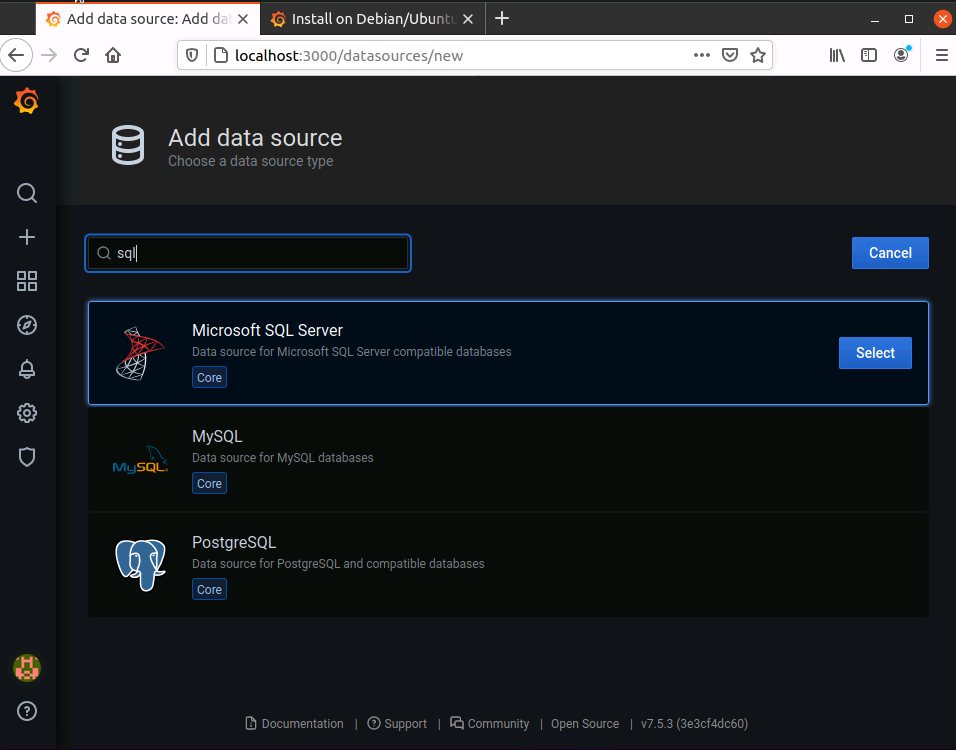956x750 pixels.
Task: Click PostgreSQL compatible databases description text
Action: point(338,564)
